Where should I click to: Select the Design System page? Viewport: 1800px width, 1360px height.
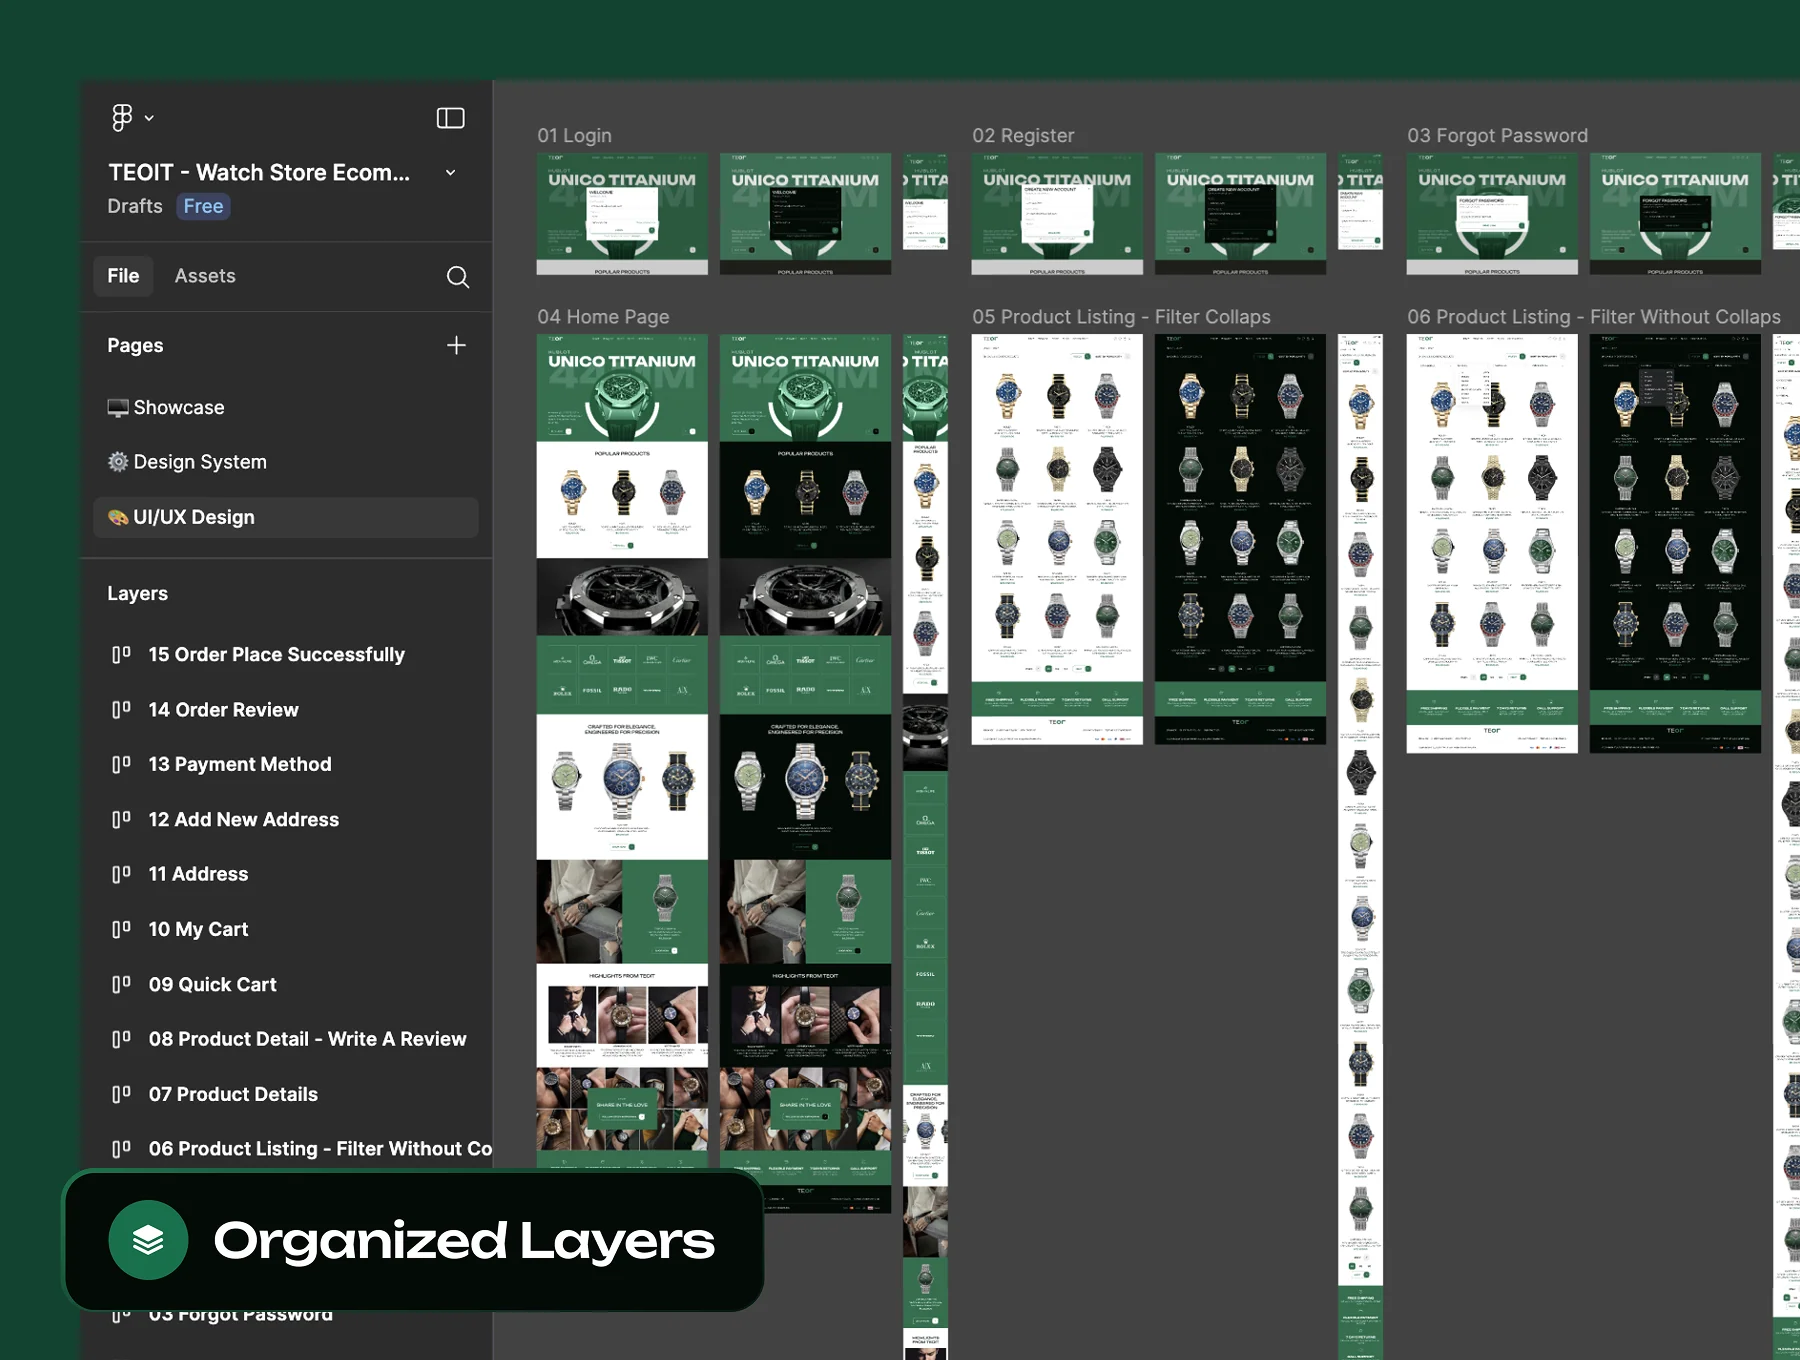coord(286,462)
